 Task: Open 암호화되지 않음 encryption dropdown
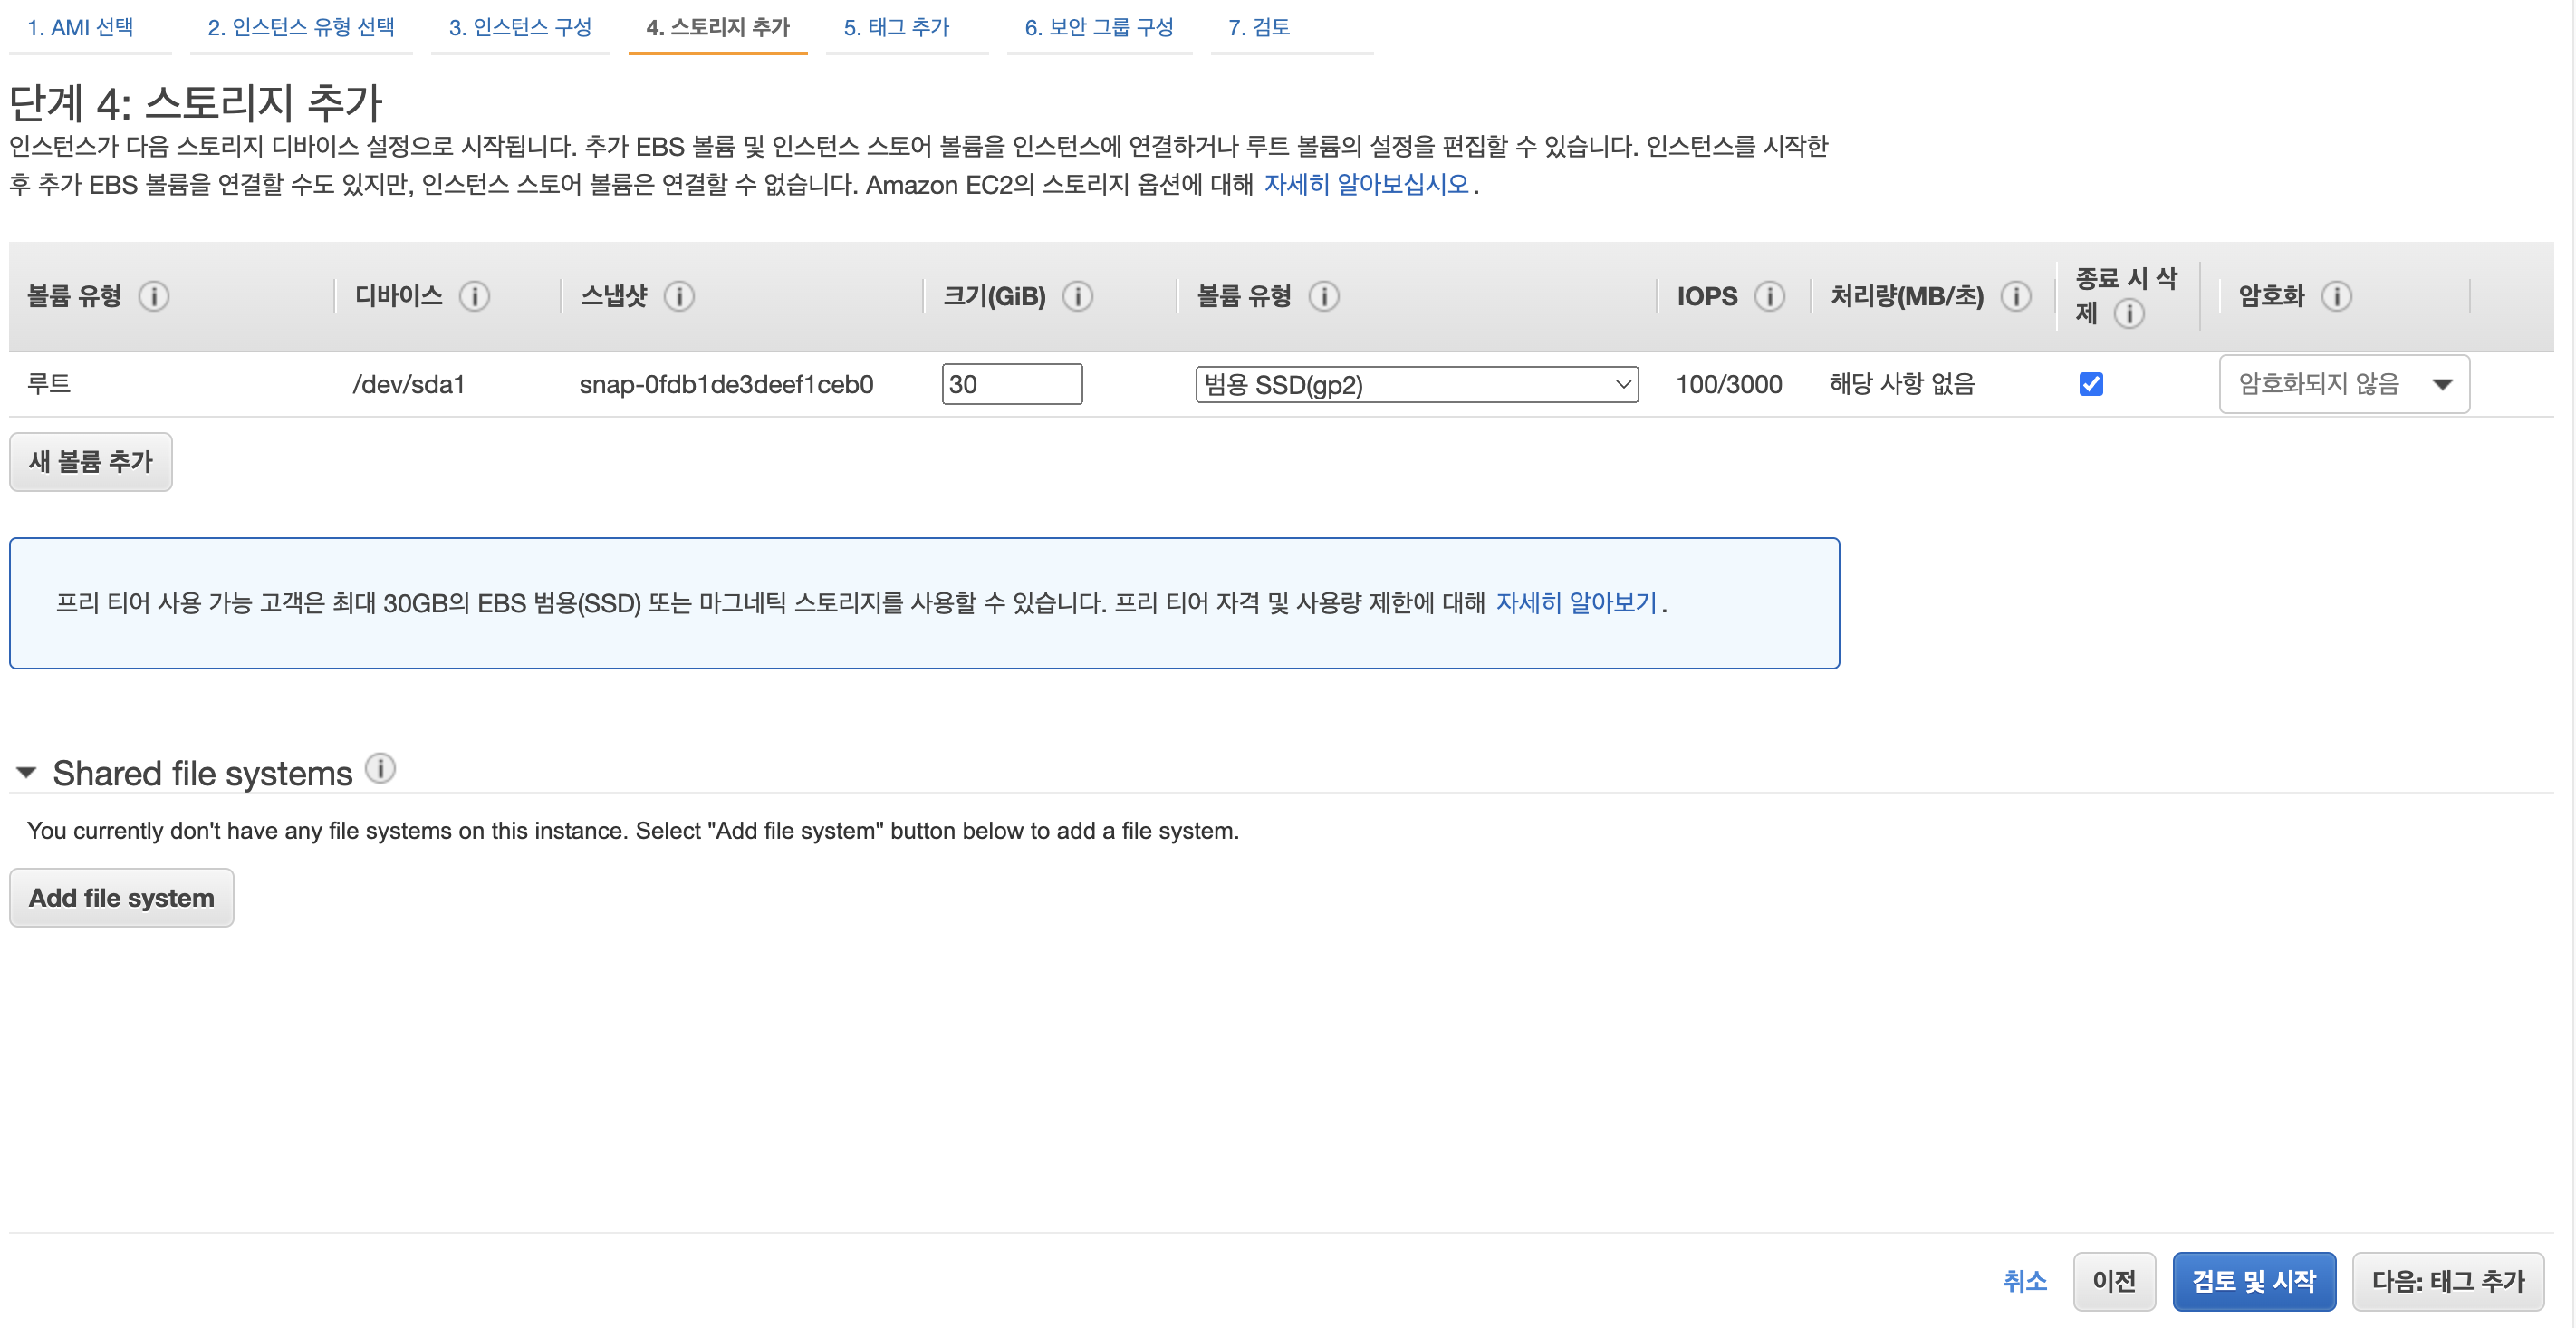tap(2343, 384)
